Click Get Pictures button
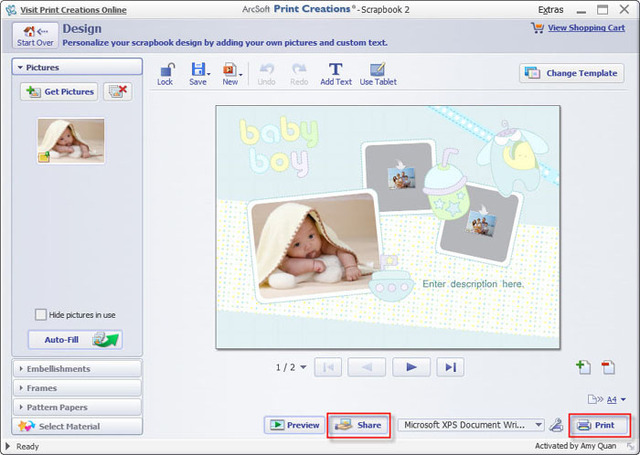This screenshot has width=640, height=455. pos(59,91)
